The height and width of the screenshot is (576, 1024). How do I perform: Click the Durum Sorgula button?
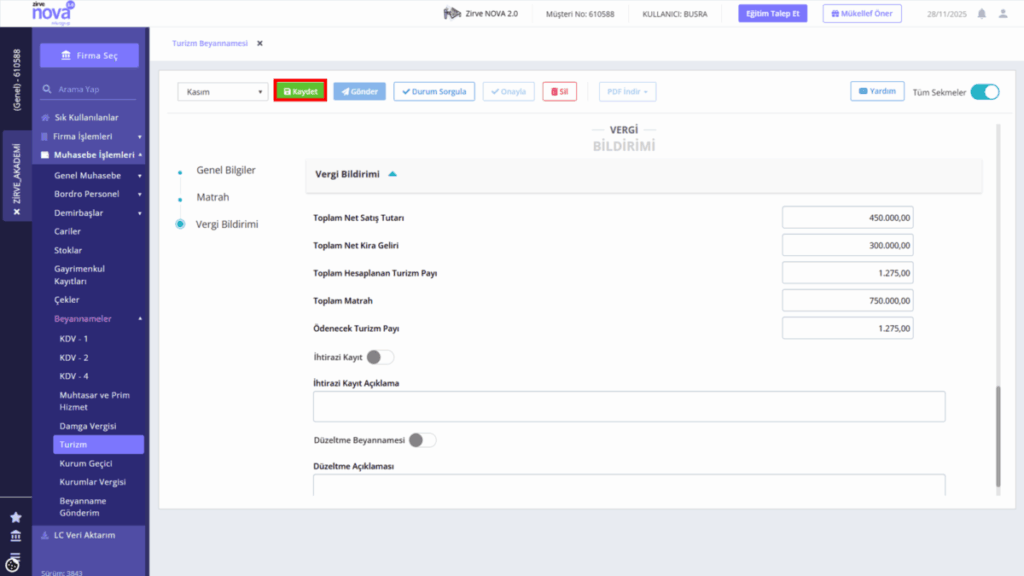pos(434,91)
